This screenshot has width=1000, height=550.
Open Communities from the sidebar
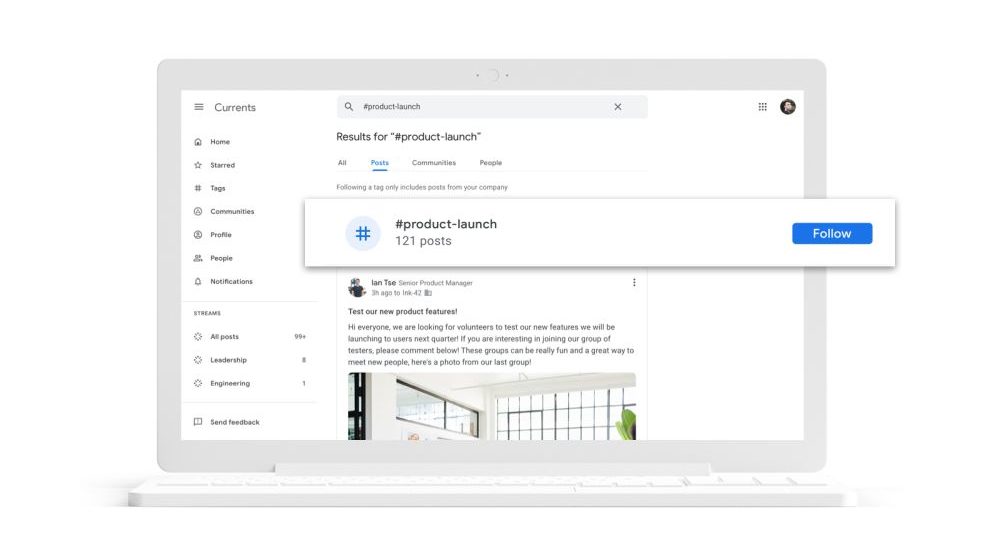point(231,212)
